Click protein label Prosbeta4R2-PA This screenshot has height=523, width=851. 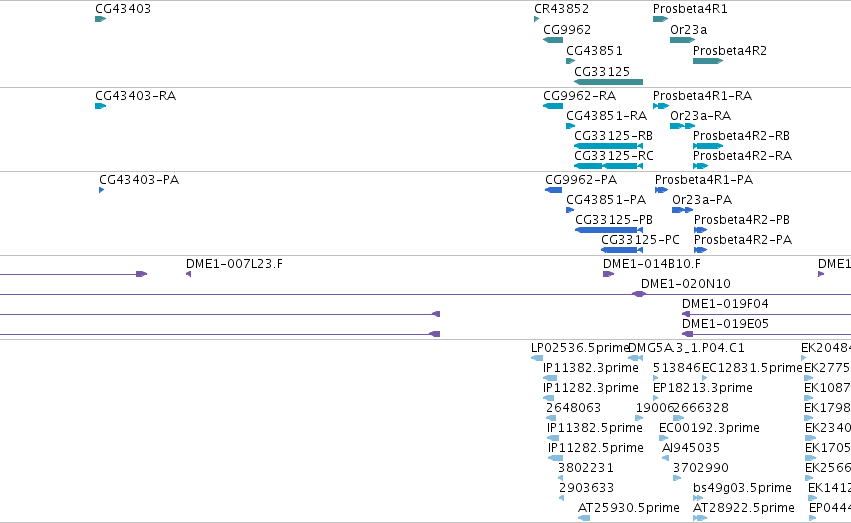point(742,240)
